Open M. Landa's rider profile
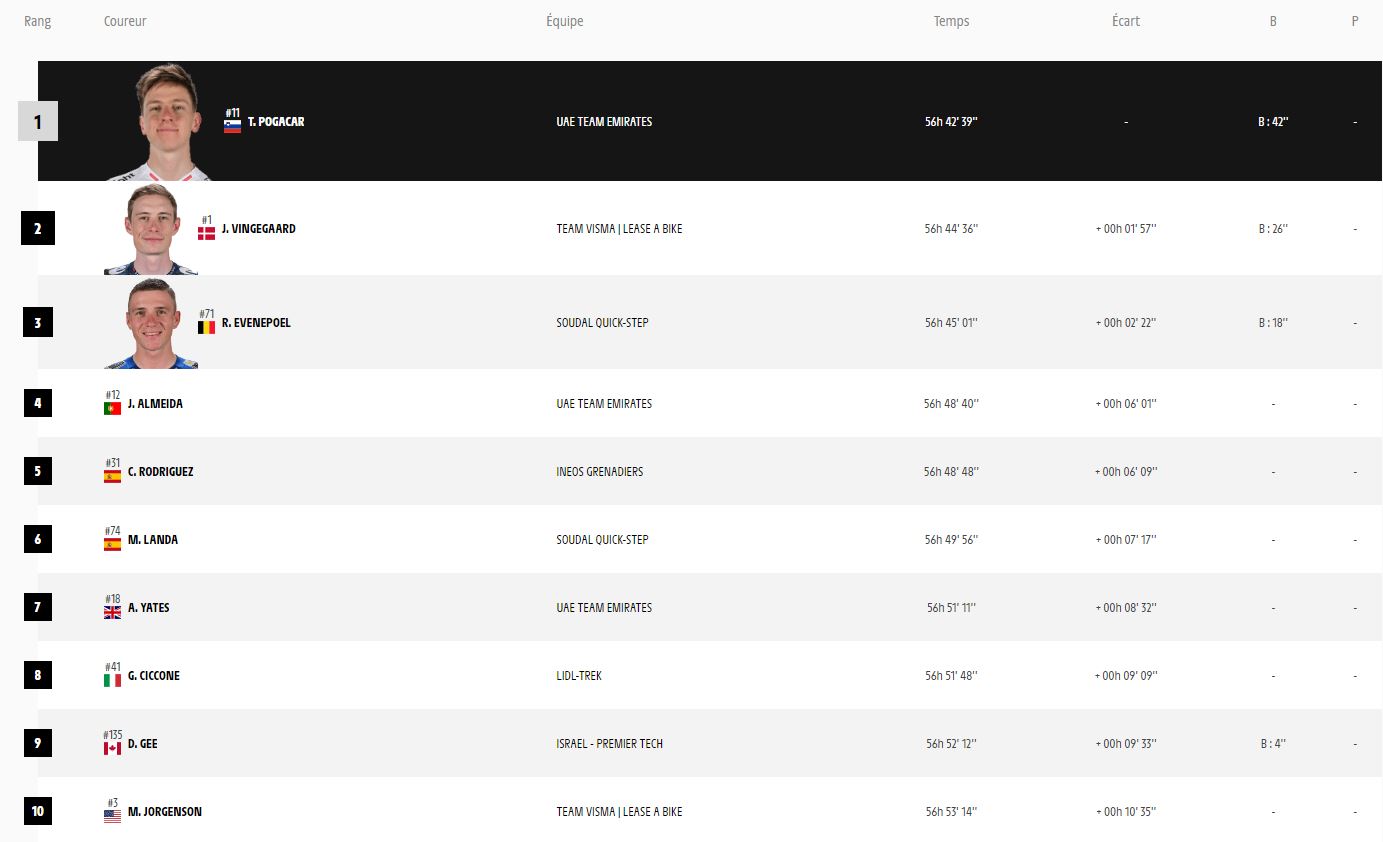 click(153, 540)
